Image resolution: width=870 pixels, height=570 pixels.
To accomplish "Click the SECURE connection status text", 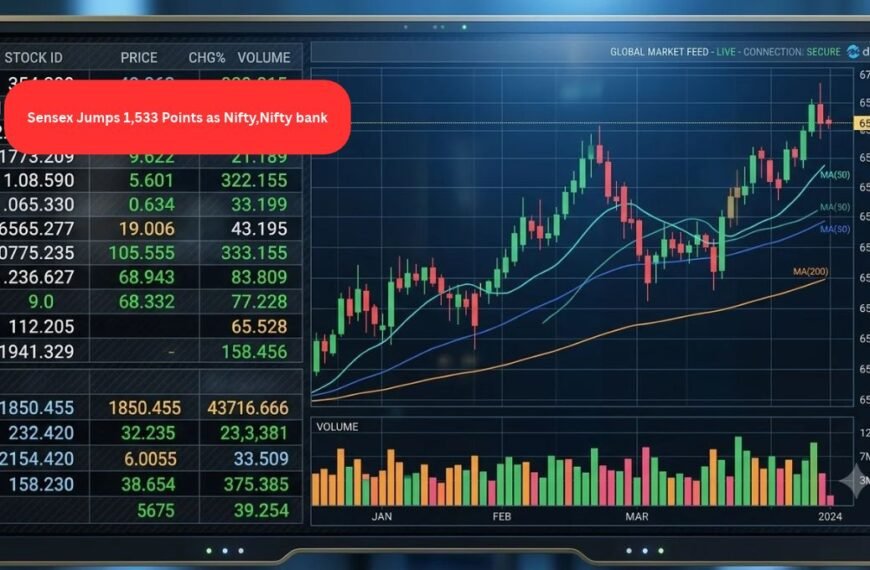I will [823, 52].
